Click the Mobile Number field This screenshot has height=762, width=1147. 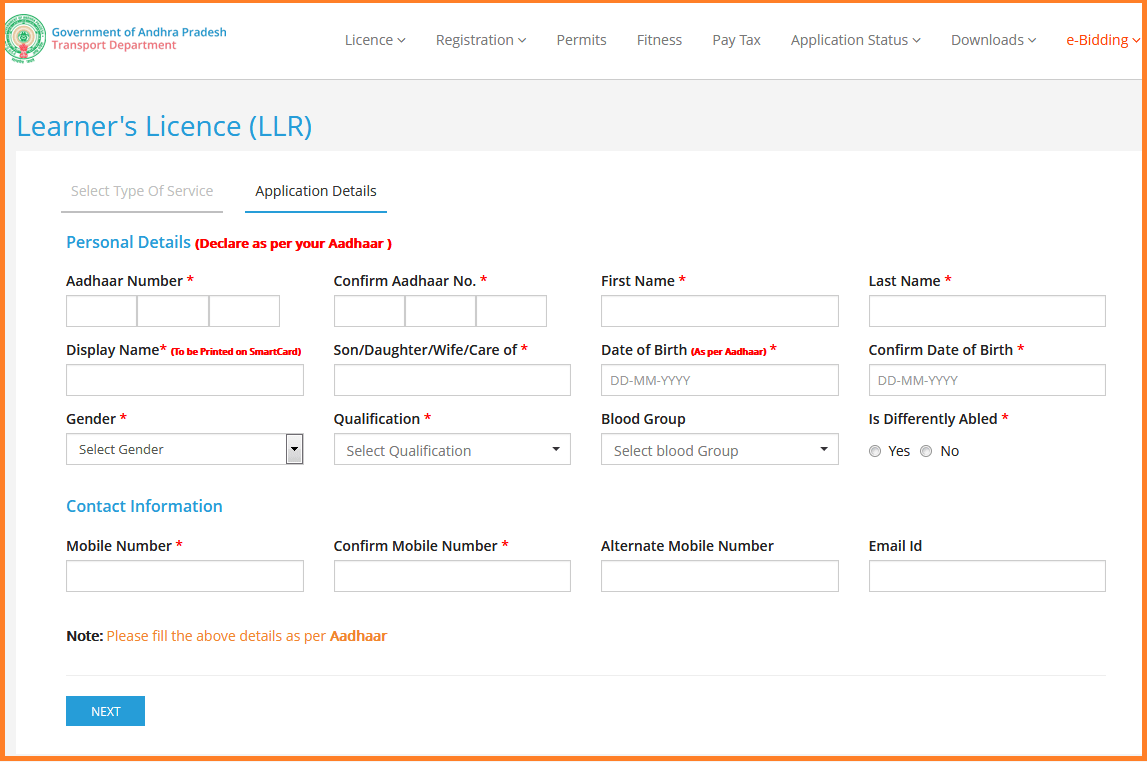(x=185, y=576)
